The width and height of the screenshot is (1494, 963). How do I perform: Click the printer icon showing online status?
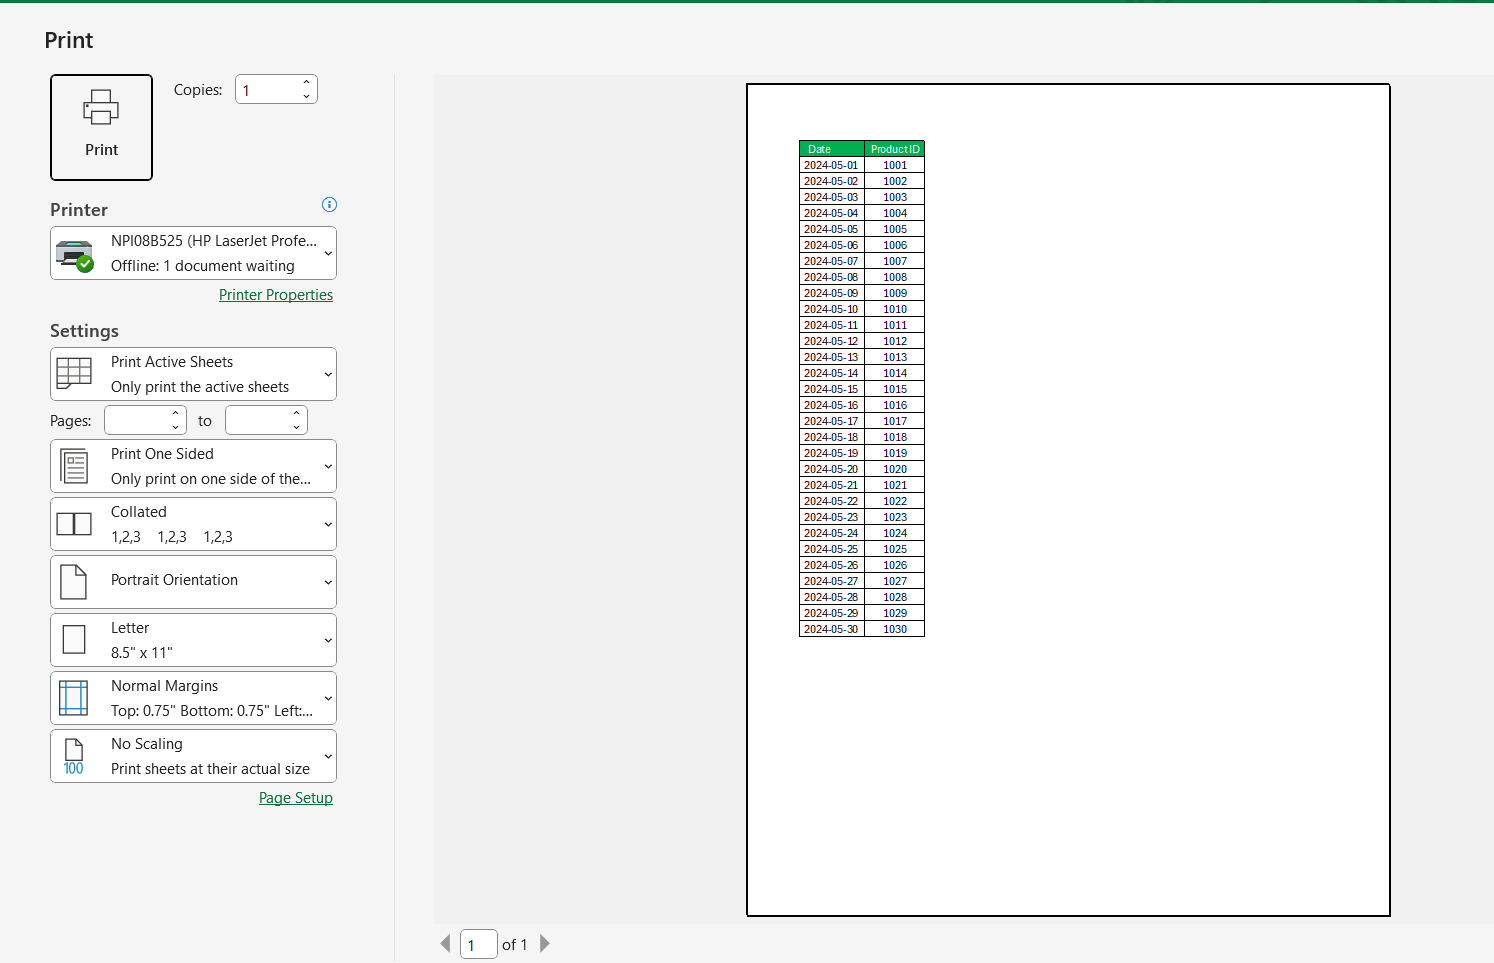click(75, 253)
